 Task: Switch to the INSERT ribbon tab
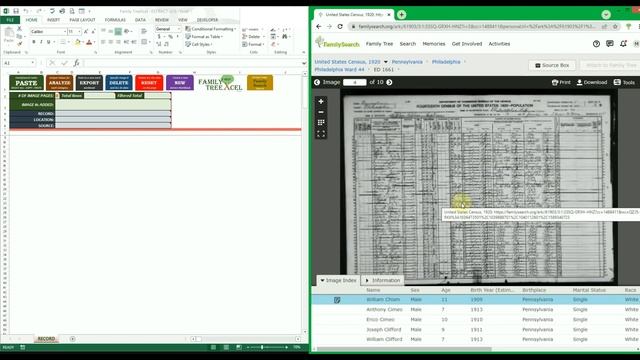click(53, 20)
